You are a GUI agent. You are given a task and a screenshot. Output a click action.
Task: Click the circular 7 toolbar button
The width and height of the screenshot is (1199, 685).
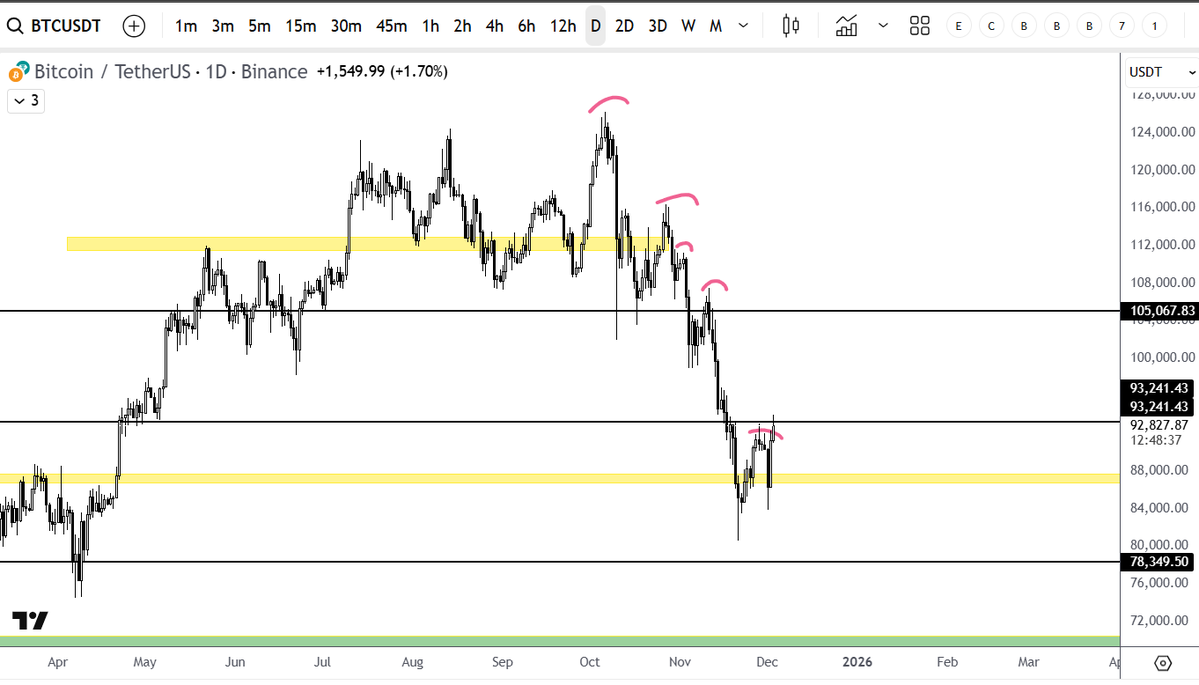point(1122,26)
